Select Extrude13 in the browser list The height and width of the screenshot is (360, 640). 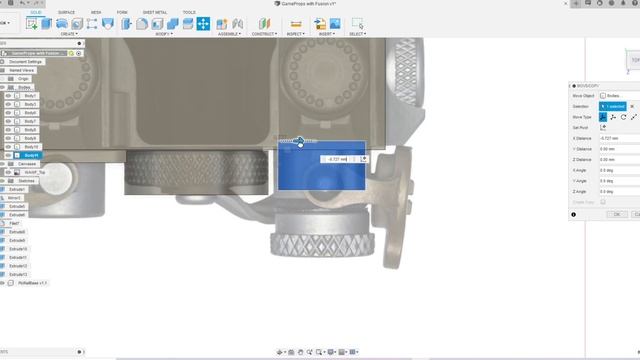[x=18, y=274]
